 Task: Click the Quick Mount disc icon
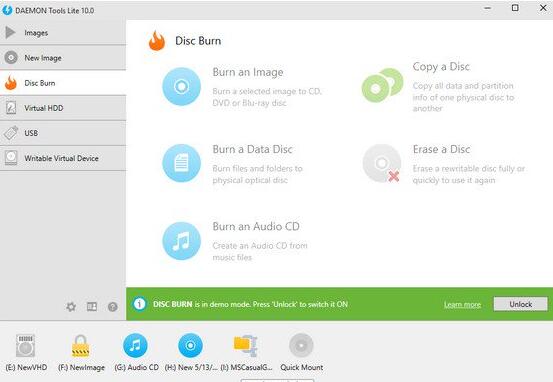click(301, 345)
